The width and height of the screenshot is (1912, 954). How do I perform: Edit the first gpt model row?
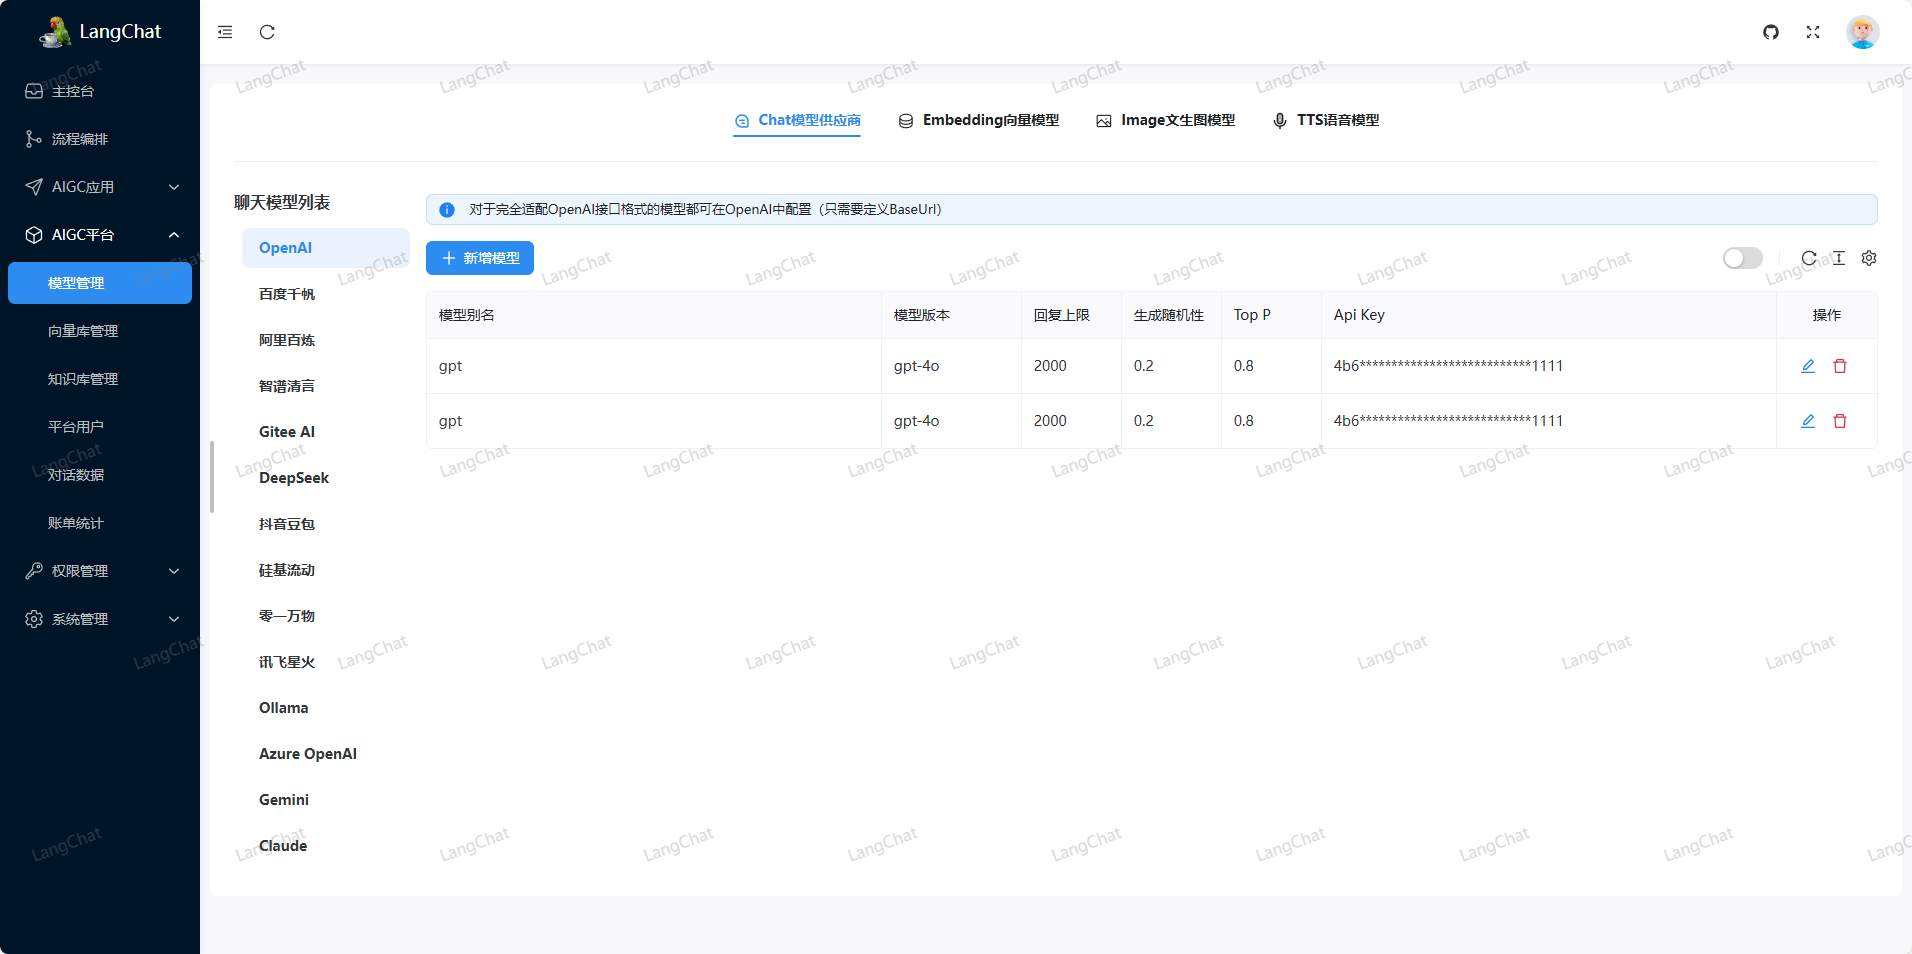(1808, 366)
